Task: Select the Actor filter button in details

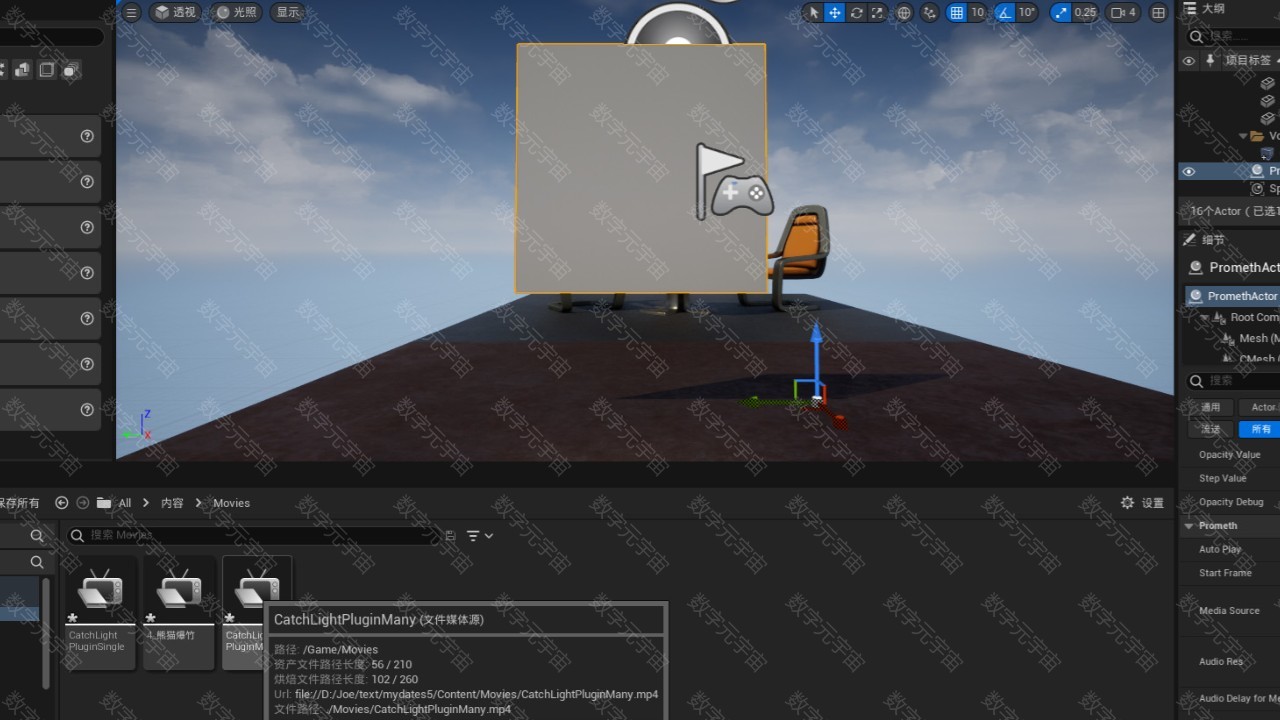Action: (1259, 407)
